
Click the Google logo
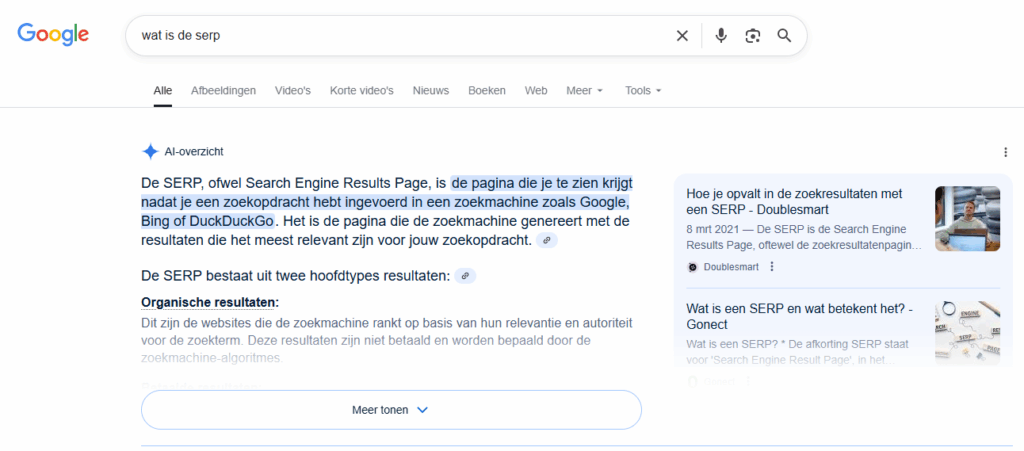pyautogui.click(x=53, y=34)
